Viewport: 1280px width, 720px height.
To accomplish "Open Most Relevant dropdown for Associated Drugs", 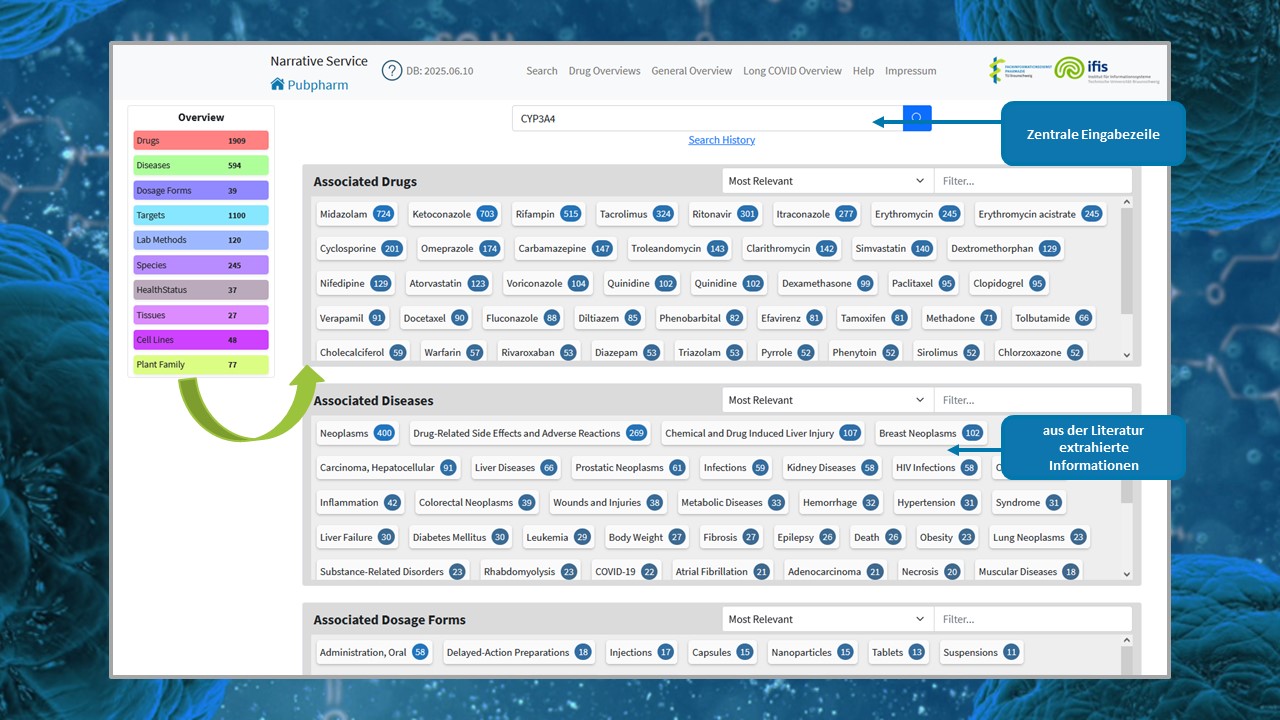I will coord(827,181).
